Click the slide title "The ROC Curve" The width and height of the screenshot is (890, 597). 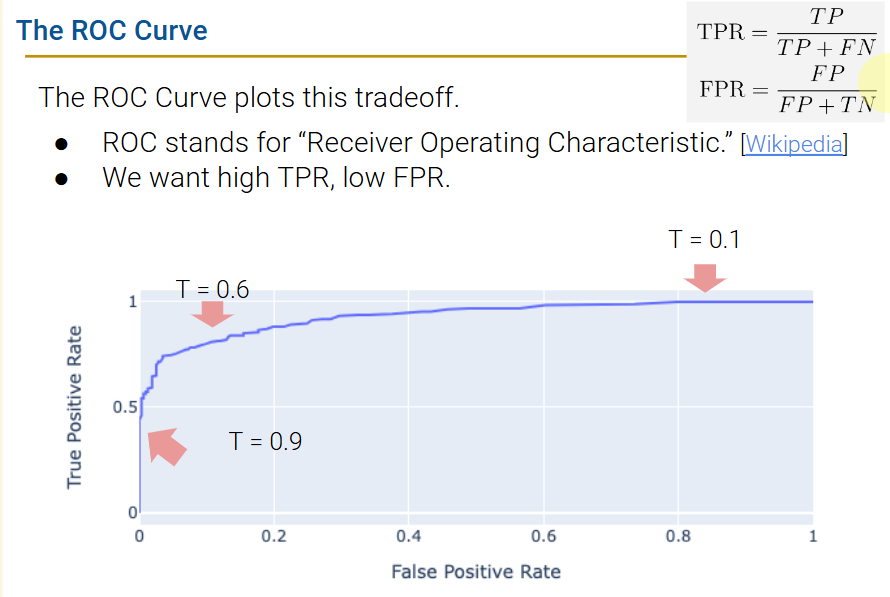[112, 30]
